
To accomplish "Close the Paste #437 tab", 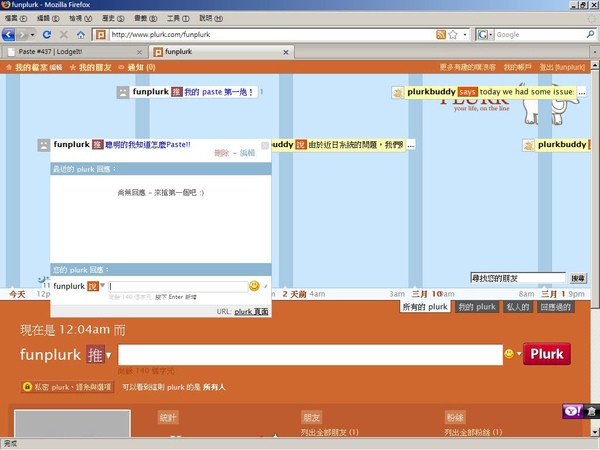I will pos(139,52).
